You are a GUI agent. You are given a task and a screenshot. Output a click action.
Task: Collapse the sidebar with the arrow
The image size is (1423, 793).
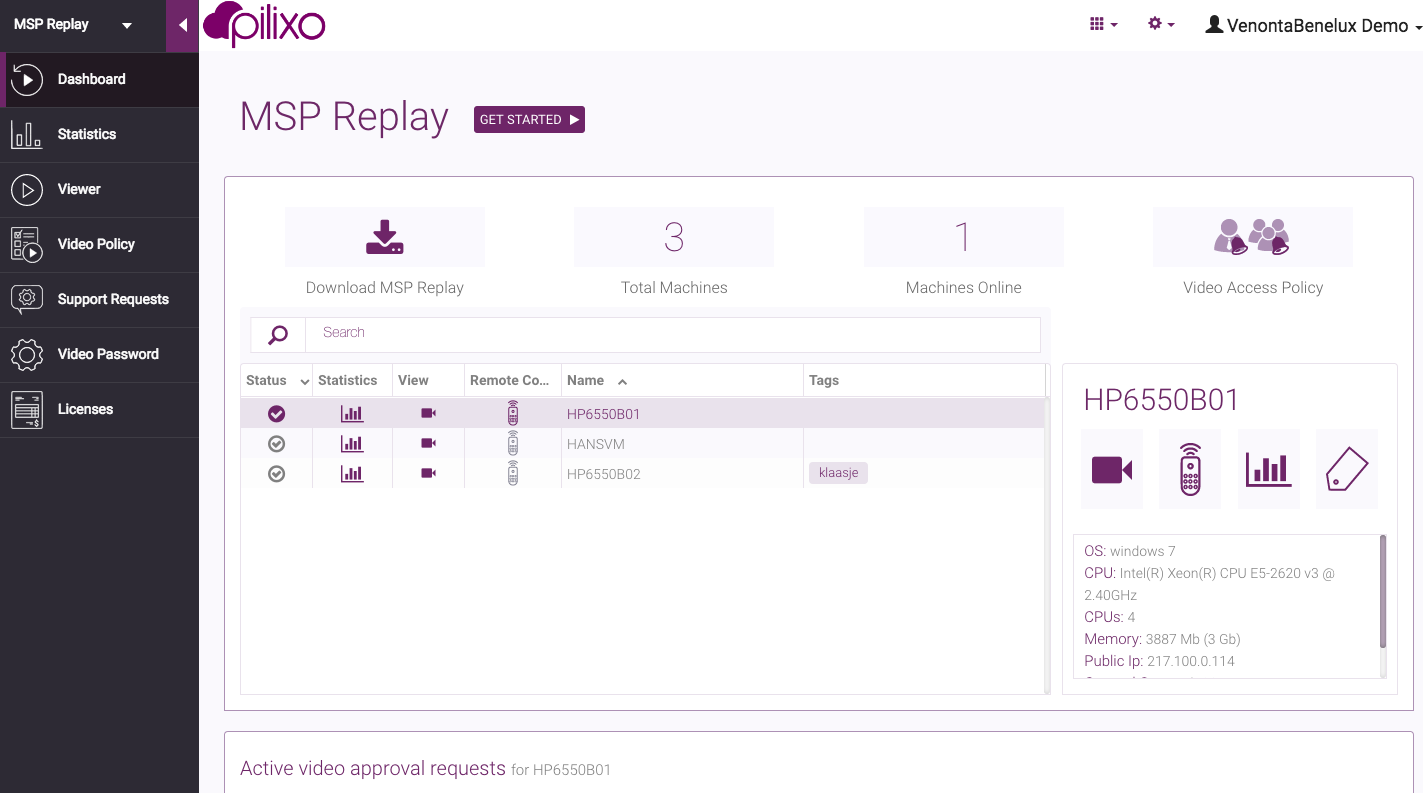[182, 25]
